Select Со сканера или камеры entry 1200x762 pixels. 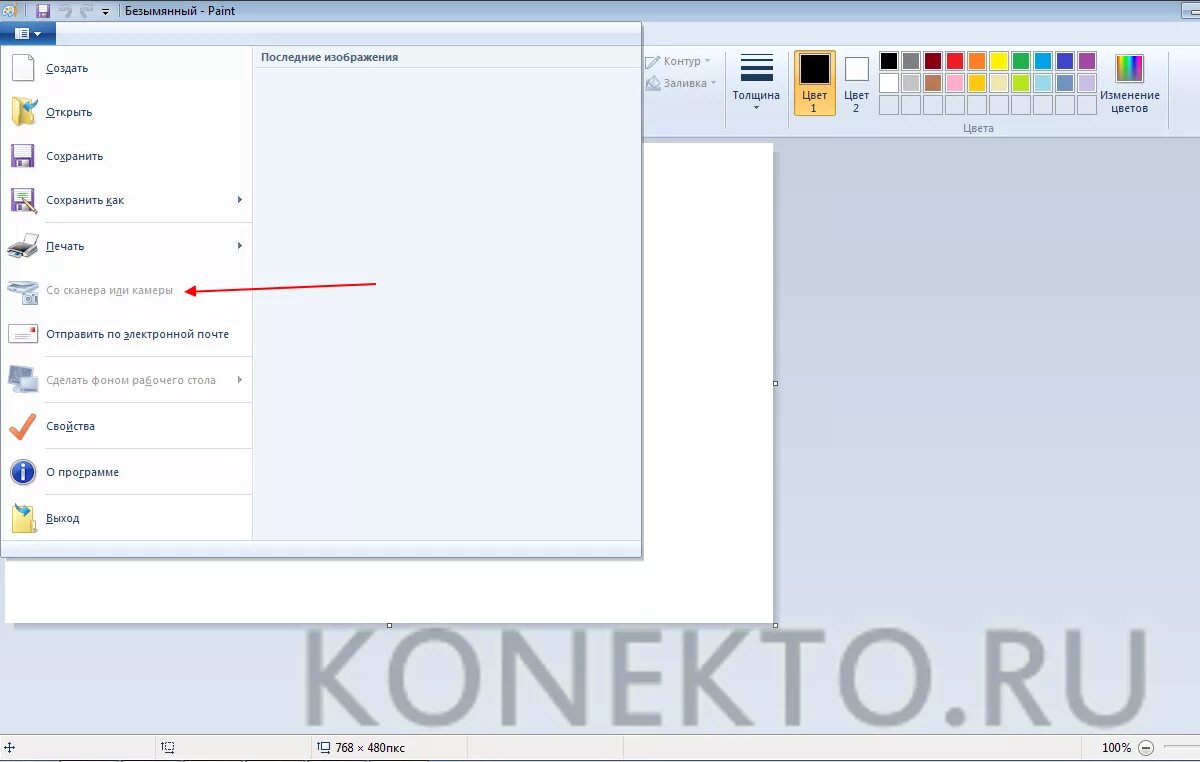[x=127, y=290]
